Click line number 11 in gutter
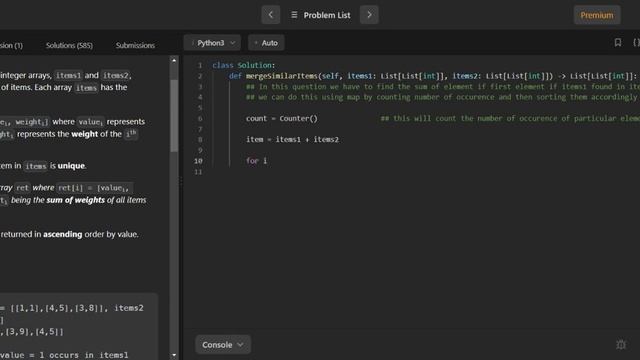 click(198, 172)
